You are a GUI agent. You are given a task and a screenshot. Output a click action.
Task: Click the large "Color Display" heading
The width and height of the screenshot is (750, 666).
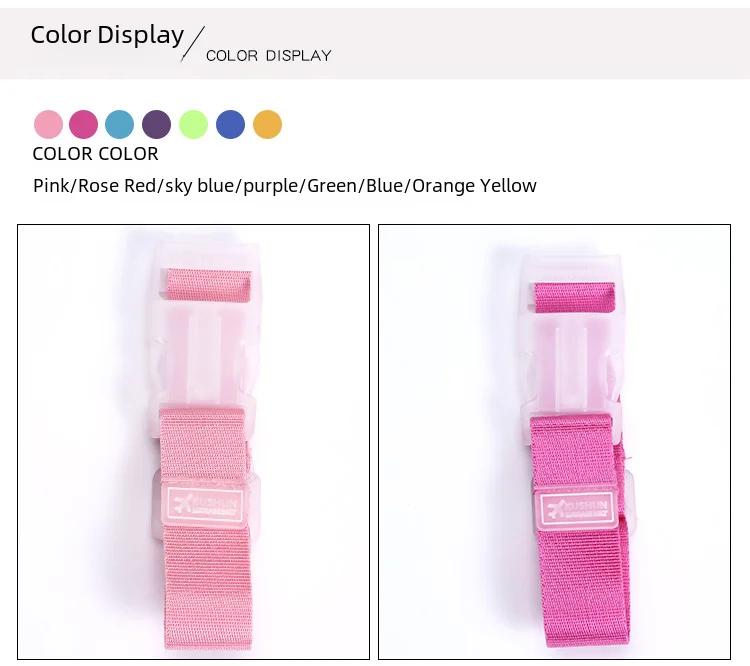pyautogui.click(x=107, y=35)
